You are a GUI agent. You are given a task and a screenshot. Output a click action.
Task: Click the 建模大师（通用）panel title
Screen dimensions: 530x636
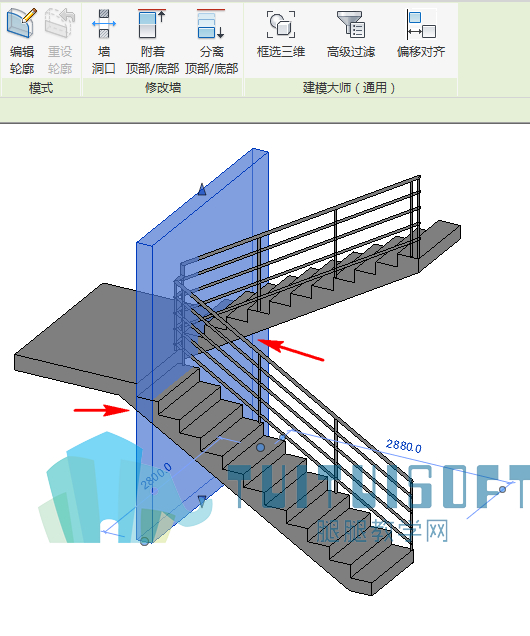[x=349, y=88]
